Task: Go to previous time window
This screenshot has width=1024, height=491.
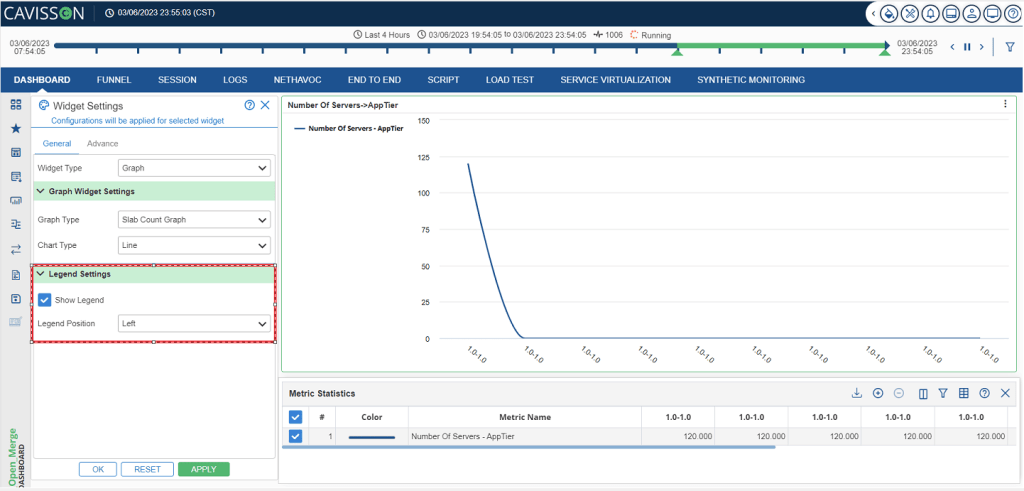Action: [x=952, y=46]
